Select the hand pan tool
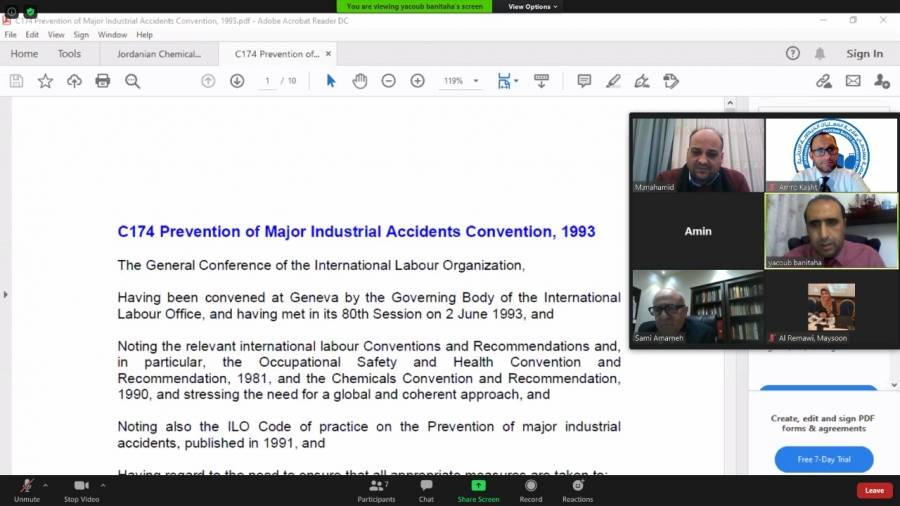This screenshot has width=900, height=506. 360,81
